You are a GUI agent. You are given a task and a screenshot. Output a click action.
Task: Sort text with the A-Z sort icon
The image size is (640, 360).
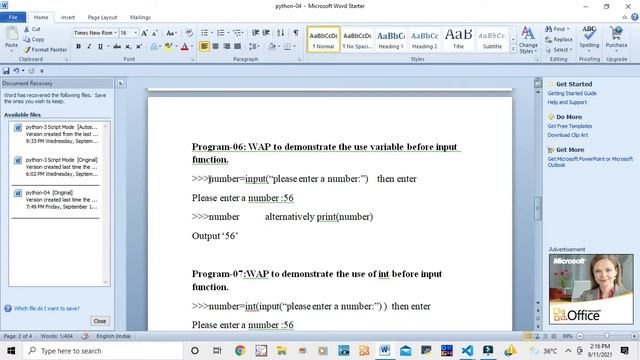point(280,33)
